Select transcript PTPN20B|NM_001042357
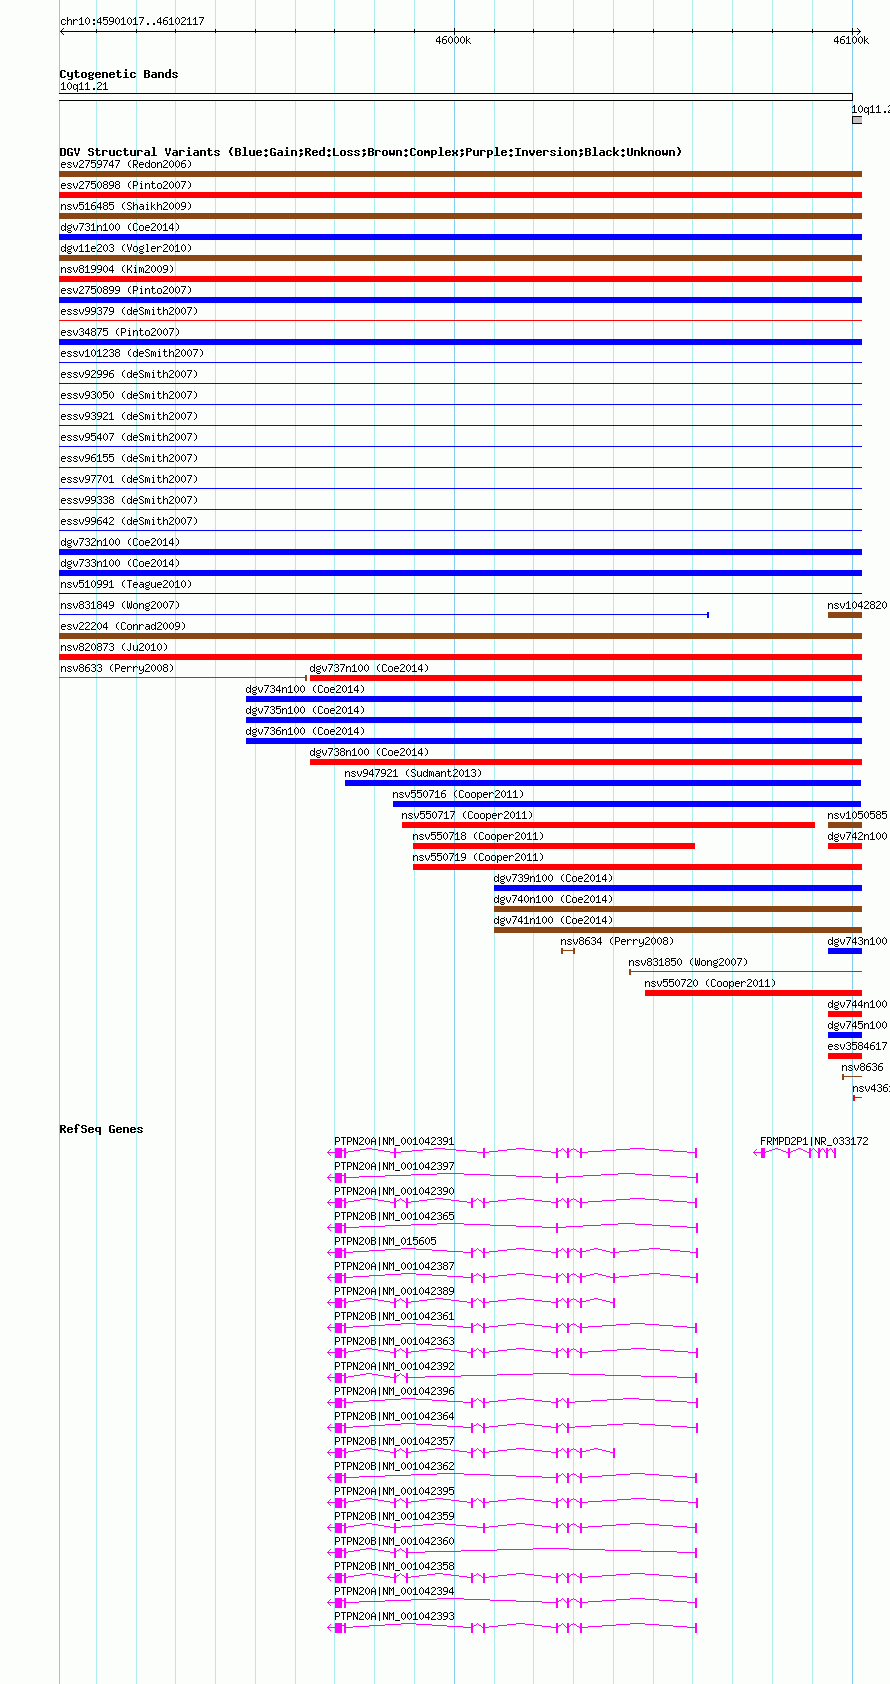890x1684 pixels. tap(394, 1441)
